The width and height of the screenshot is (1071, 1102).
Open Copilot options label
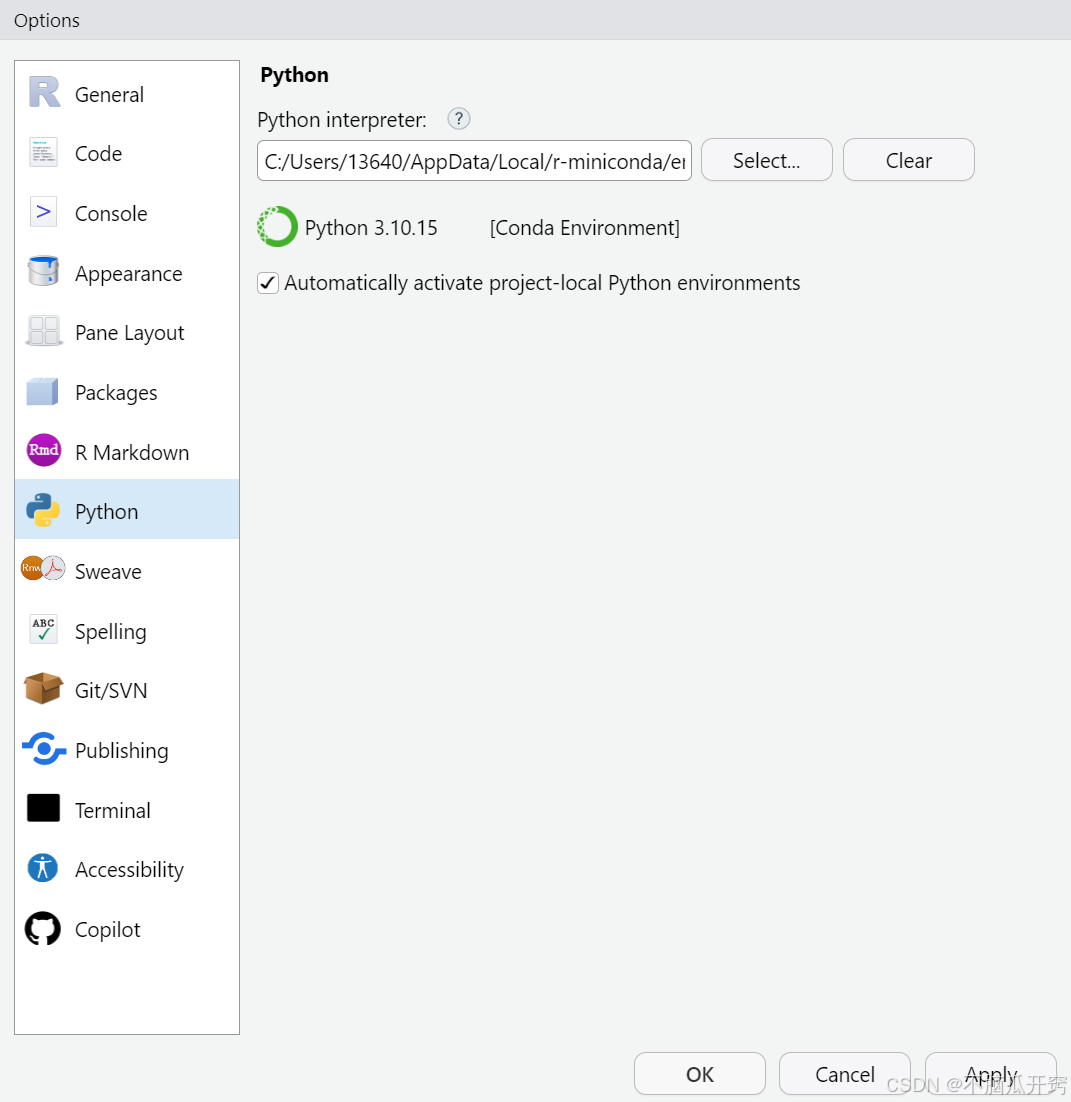(108, 930)
